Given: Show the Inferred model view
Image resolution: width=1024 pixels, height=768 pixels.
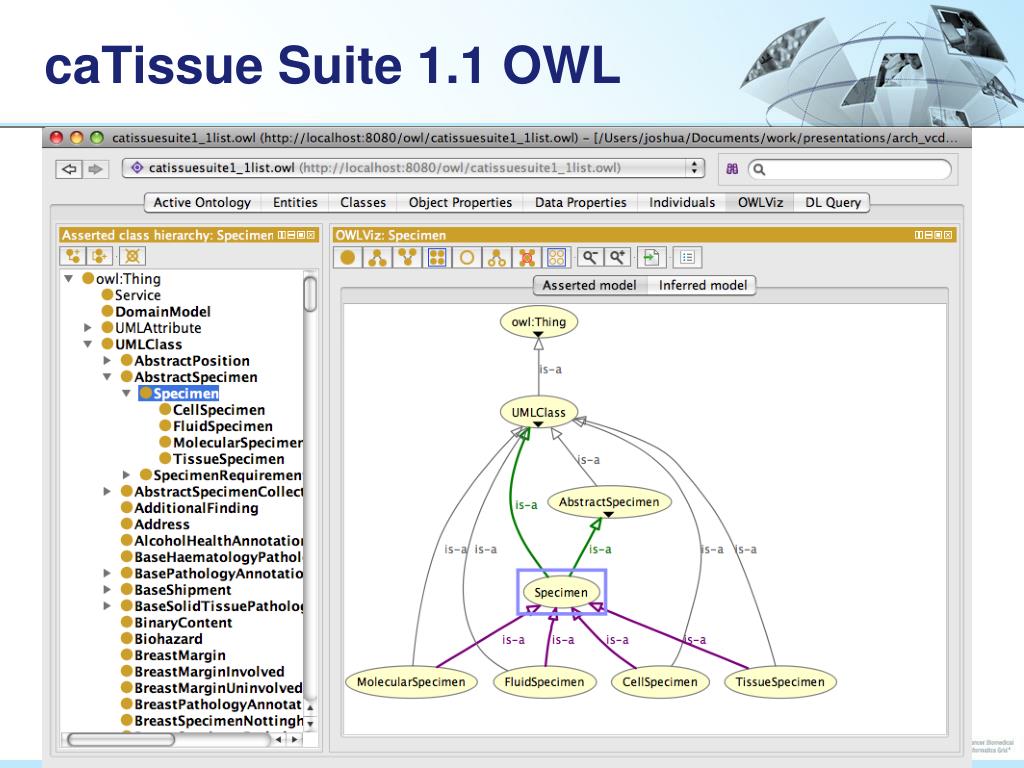Looking at the screenshot, I should coord(703,285).
